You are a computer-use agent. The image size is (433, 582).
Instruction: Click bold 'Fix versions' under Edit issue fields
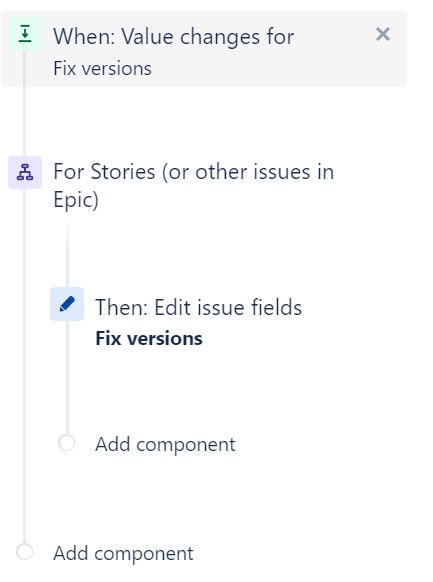pos(149,339)
